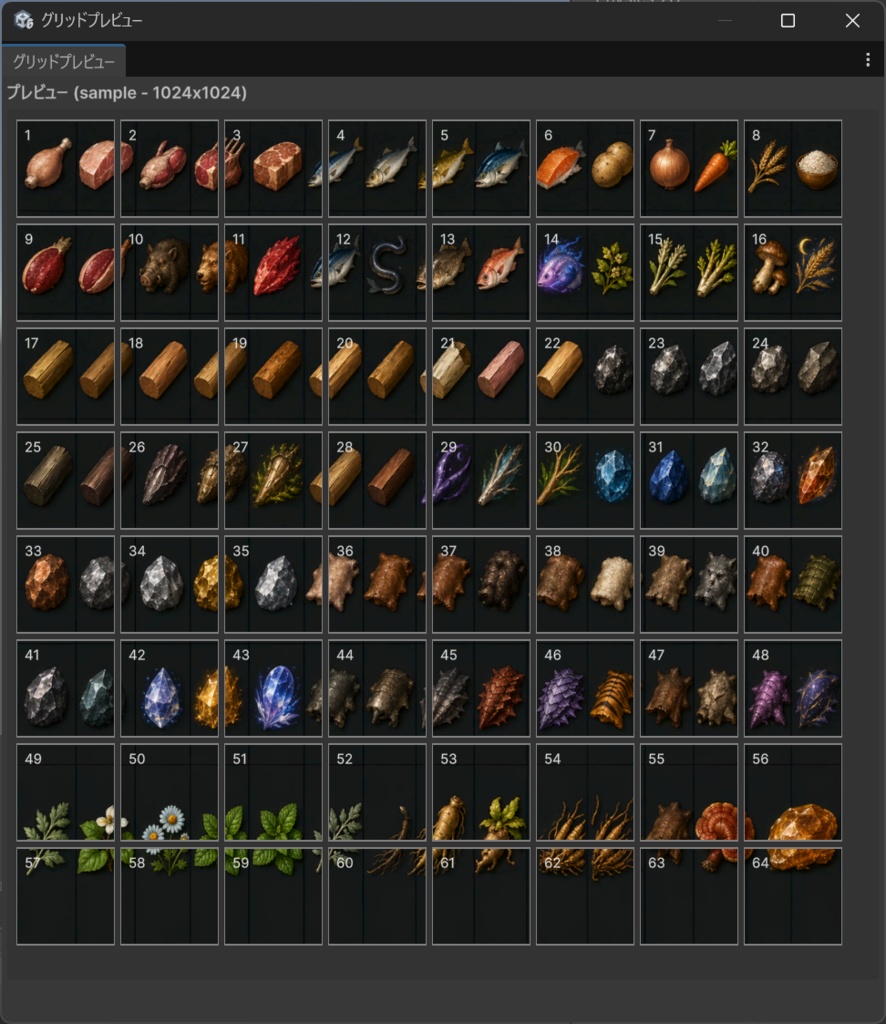This screenshot has width=886, height=1024.
Task: Select the blue crystal in cell 30
Action: pyautogui.click(x=612, y=475)
